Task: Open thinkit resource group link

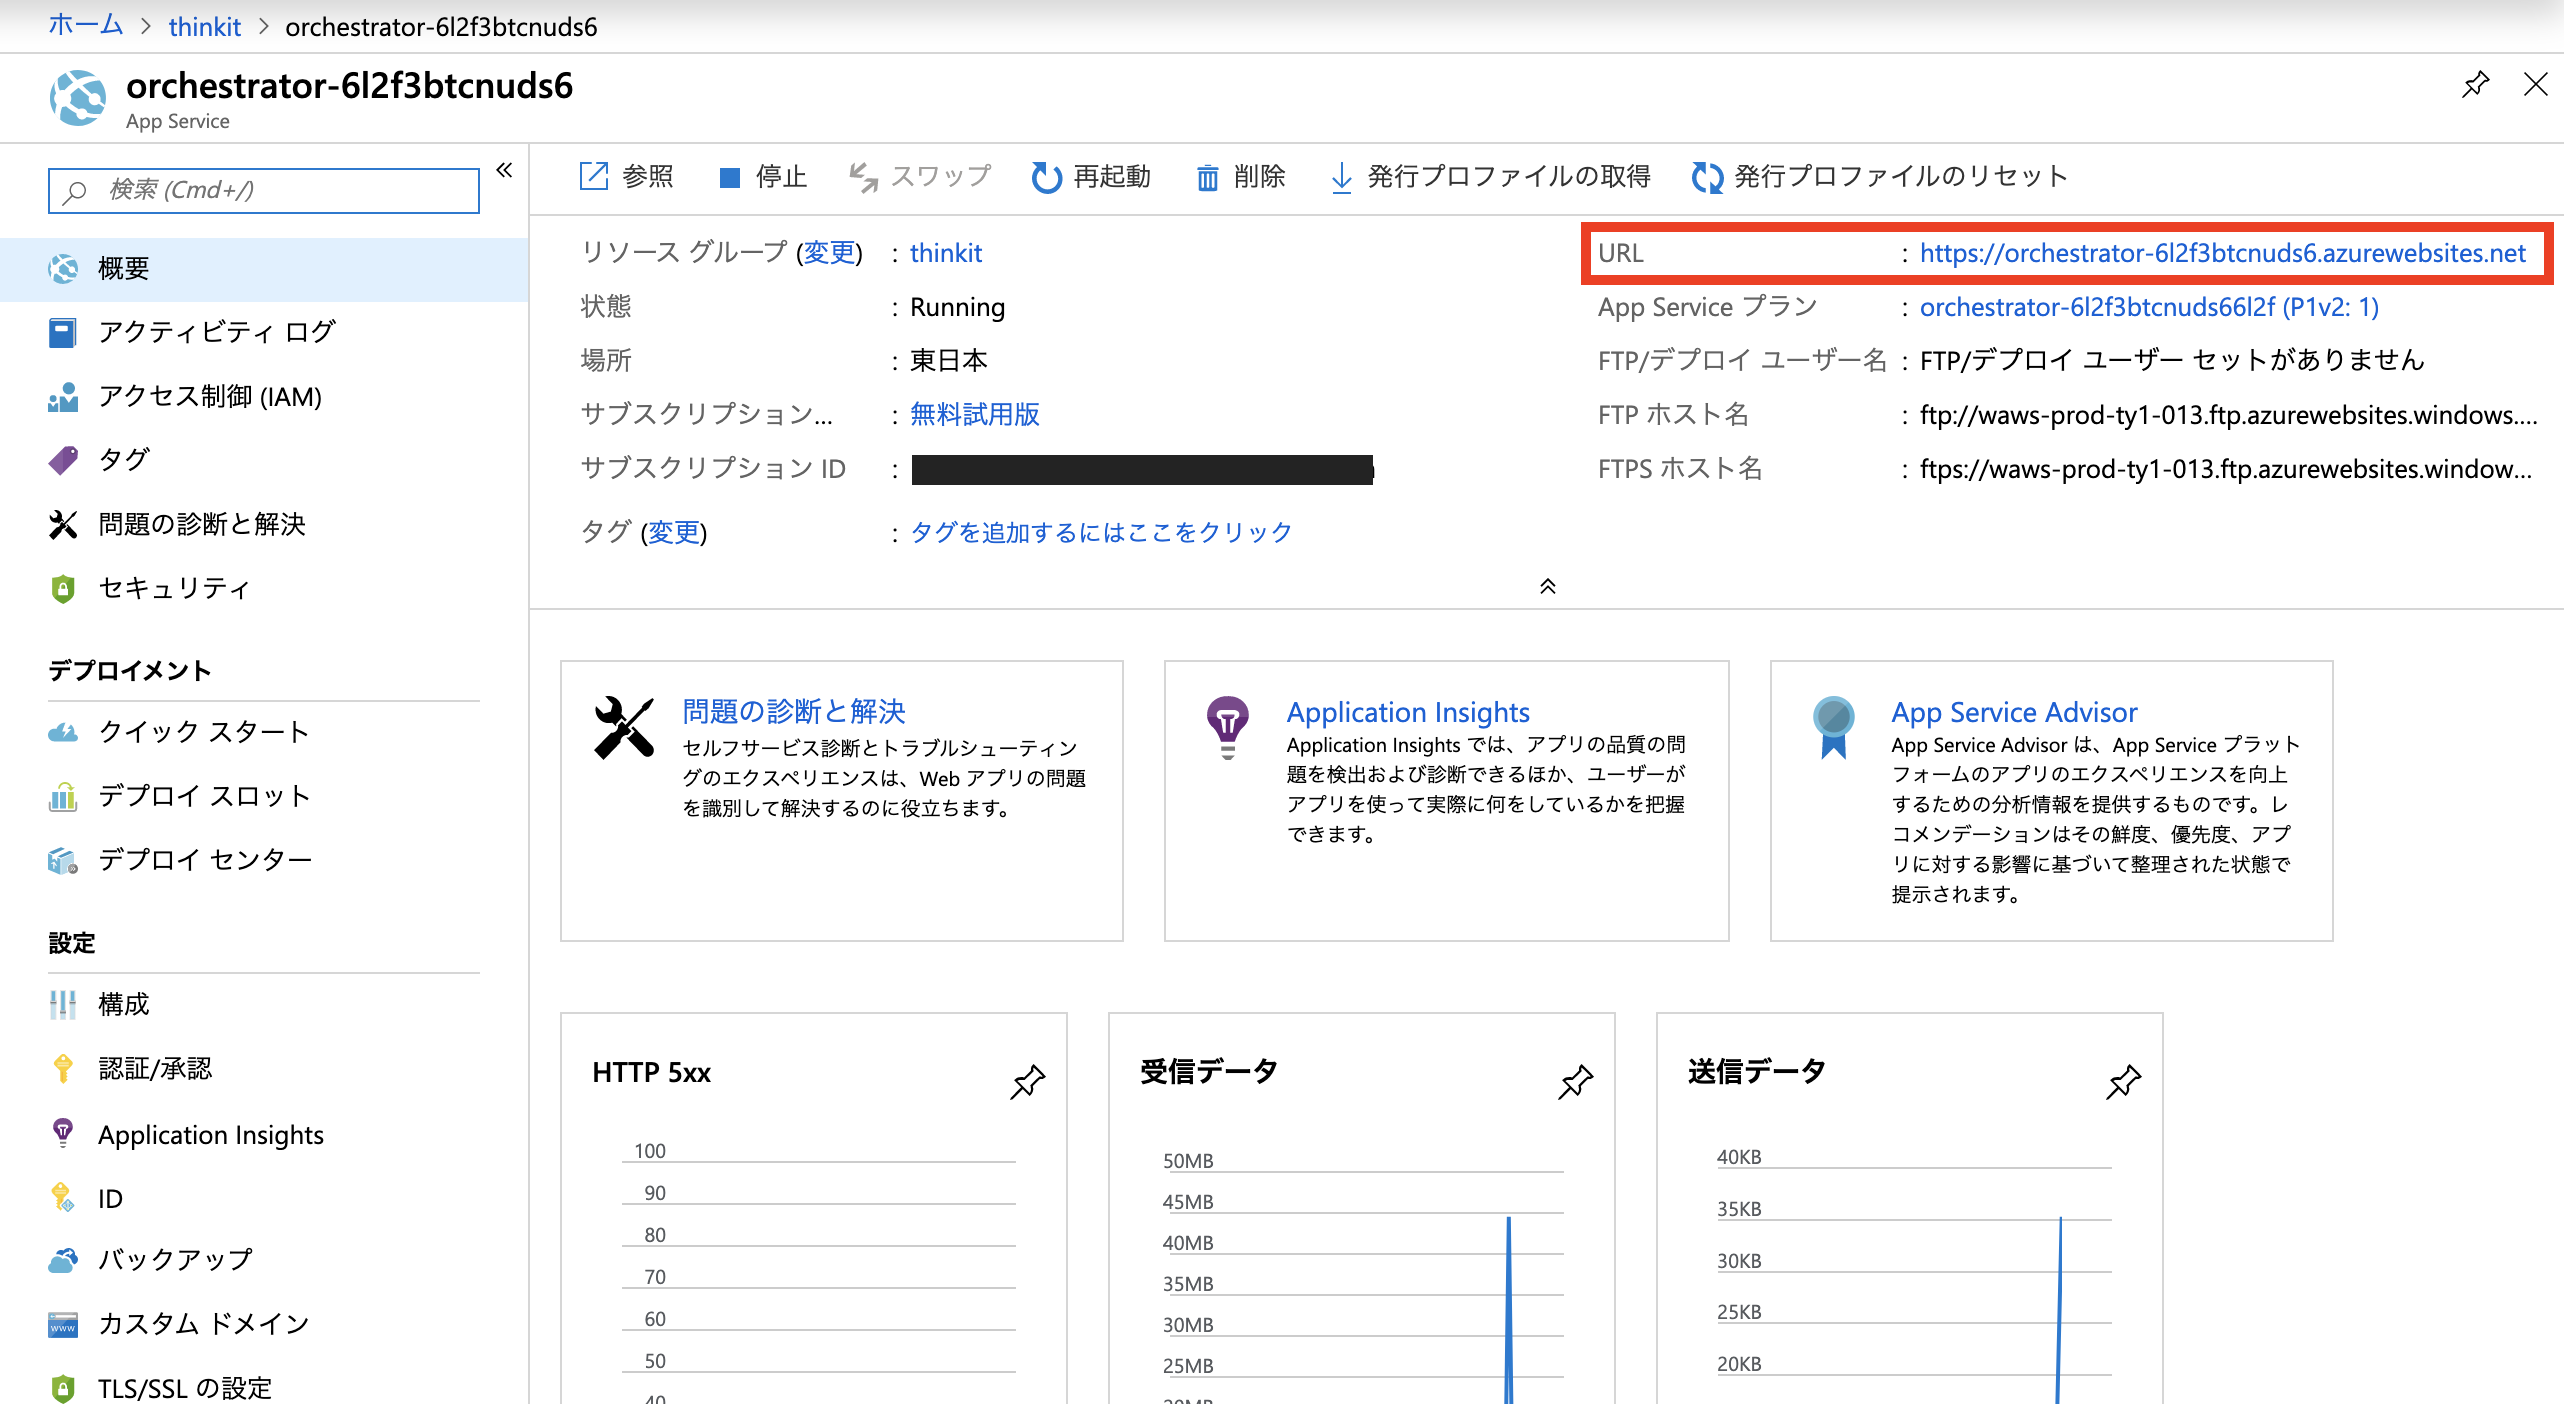Action: point(946,253)
